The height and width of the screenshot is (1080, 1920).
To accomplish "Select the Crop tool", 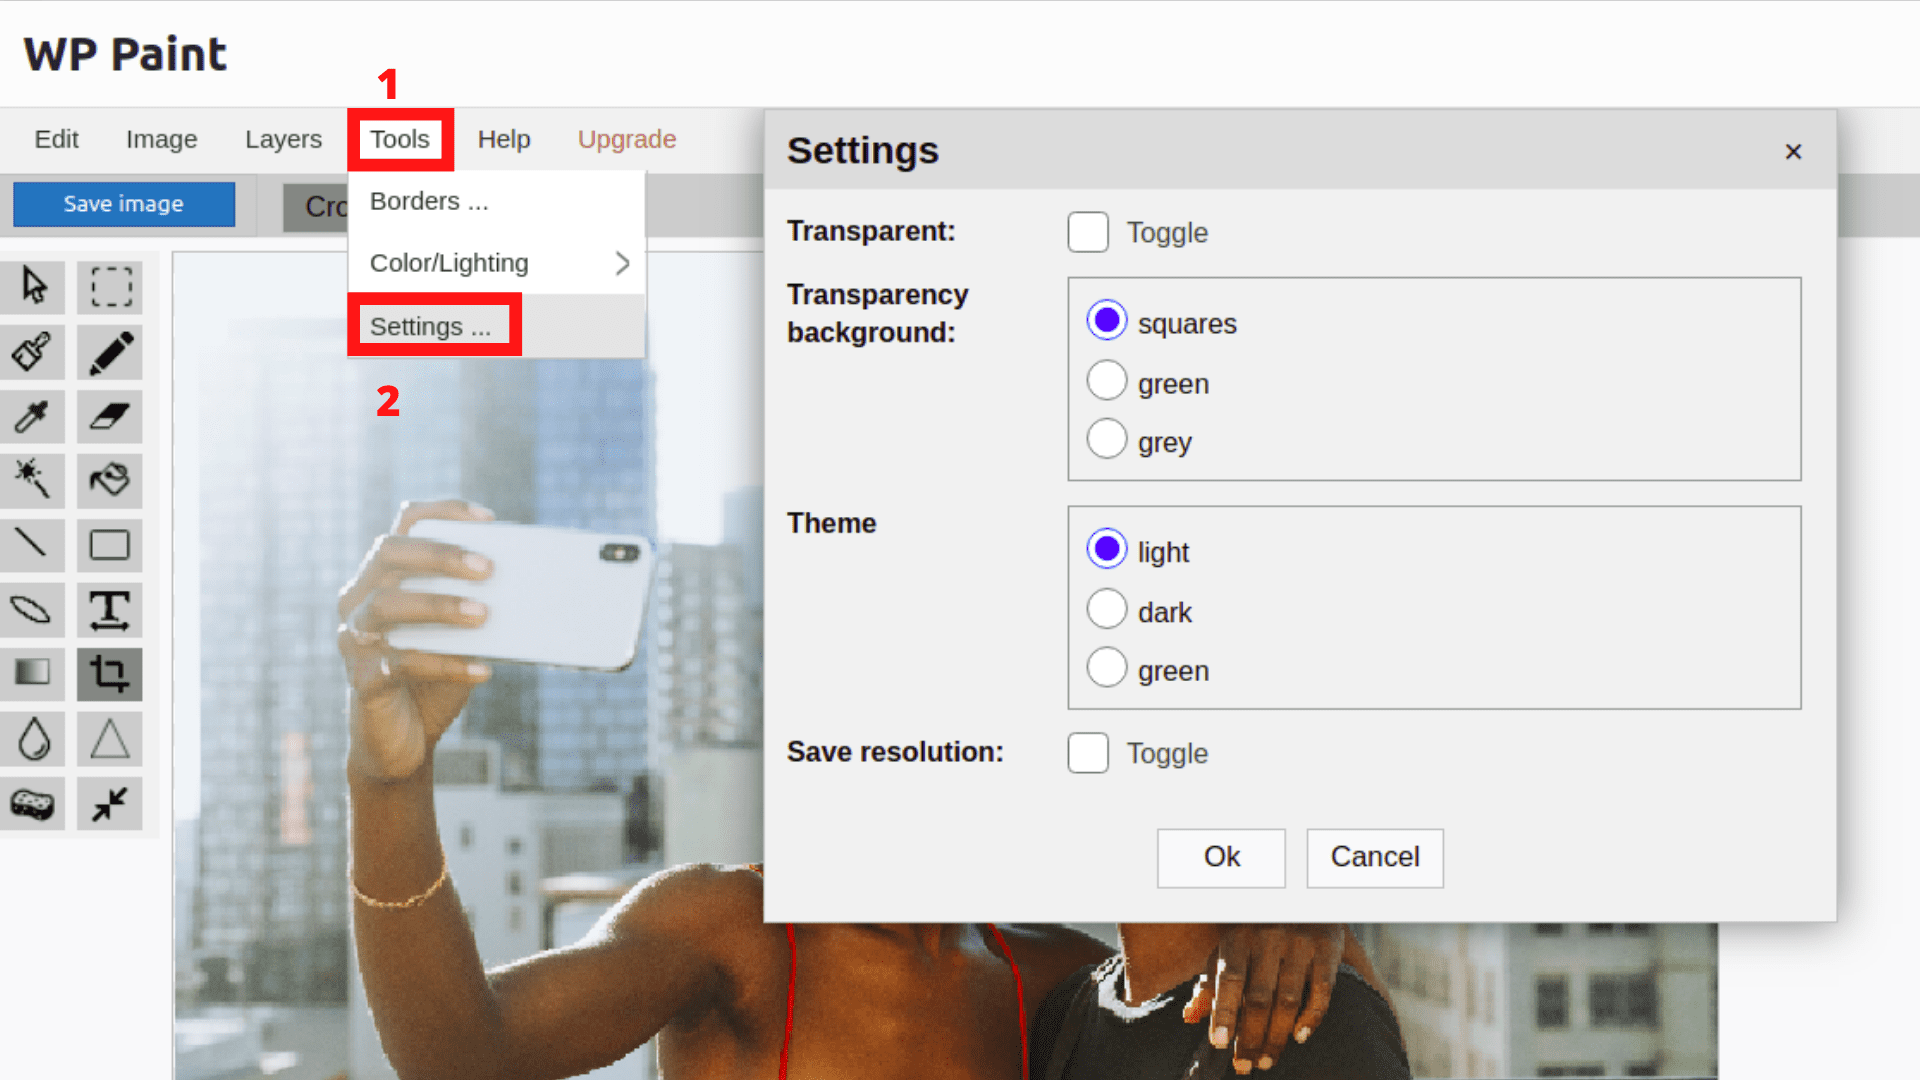I will coord(109,674).
